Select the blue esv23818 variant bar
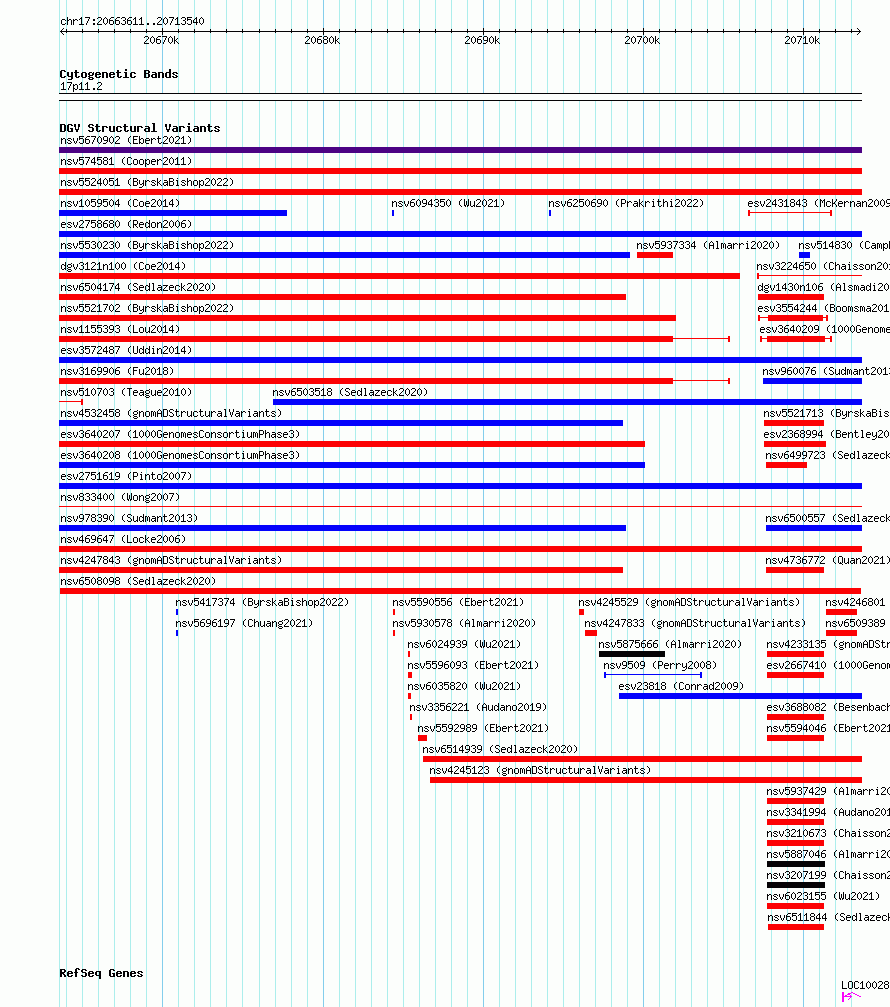This screenshot has width=890, height=1007. [x=740, y=696]
